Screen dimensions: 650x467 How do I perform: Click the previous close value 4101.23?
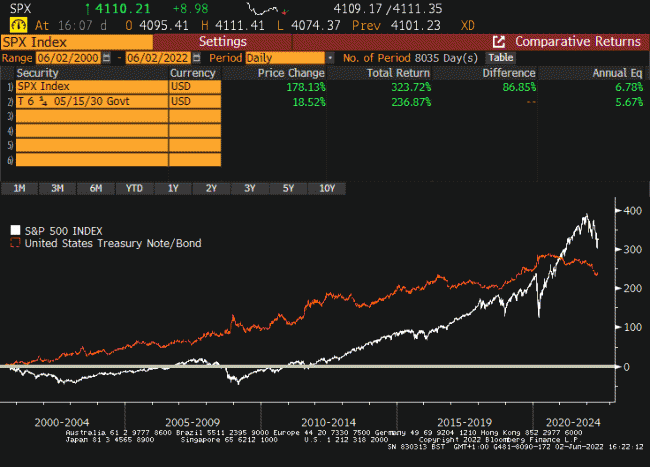(x=416, y=26)
